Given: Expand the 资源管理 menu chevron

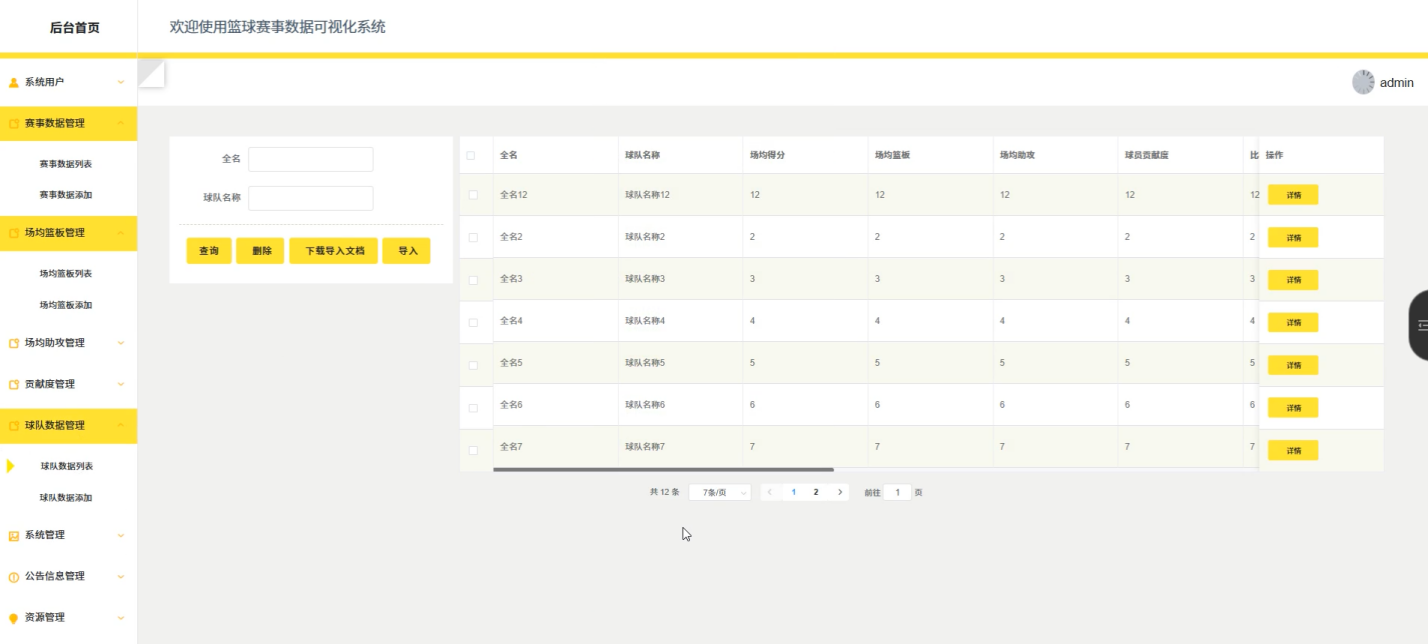Looking at the screenshot, I should tap(121, 617).
